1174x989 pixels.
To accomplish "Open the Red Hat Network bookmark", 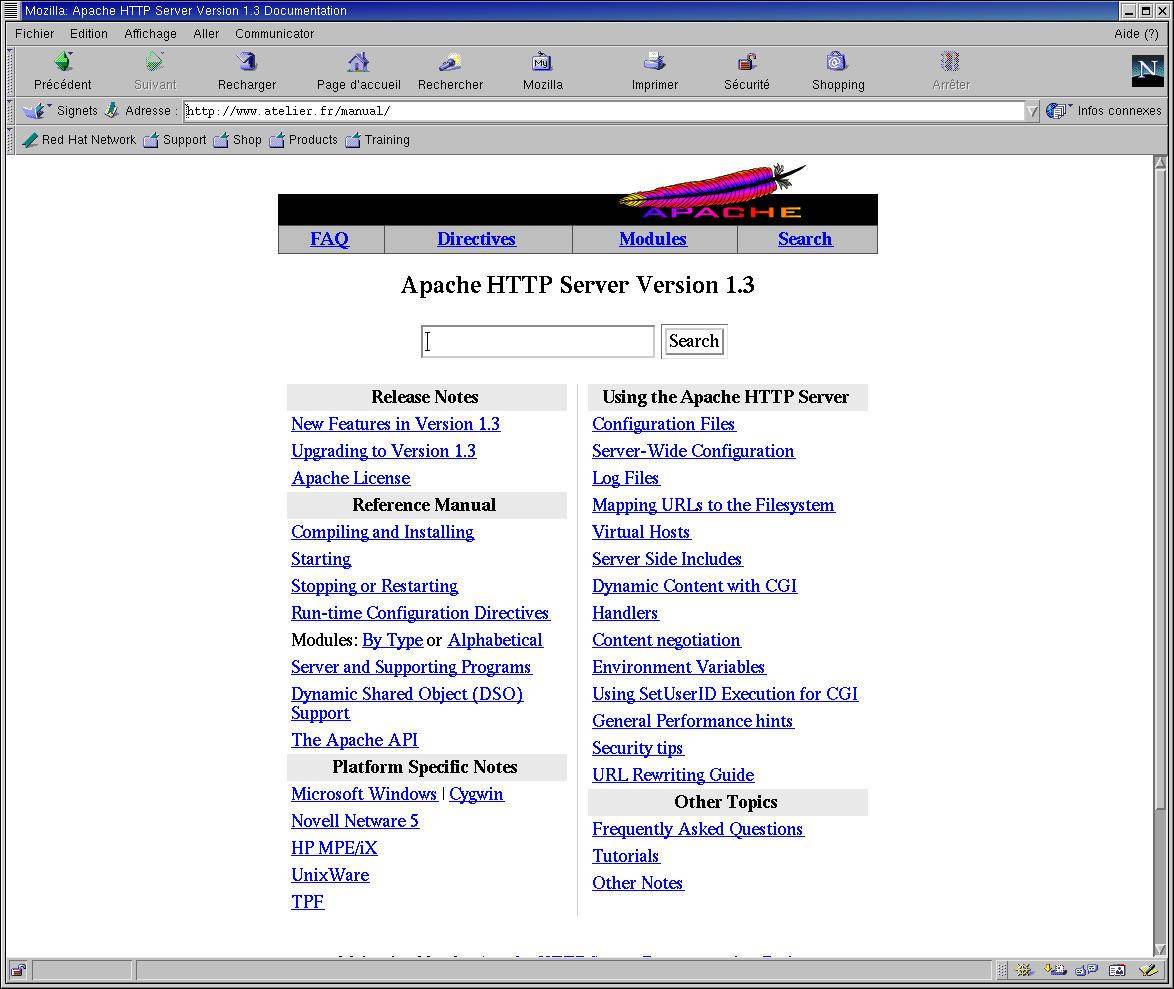I will point(79,140).
